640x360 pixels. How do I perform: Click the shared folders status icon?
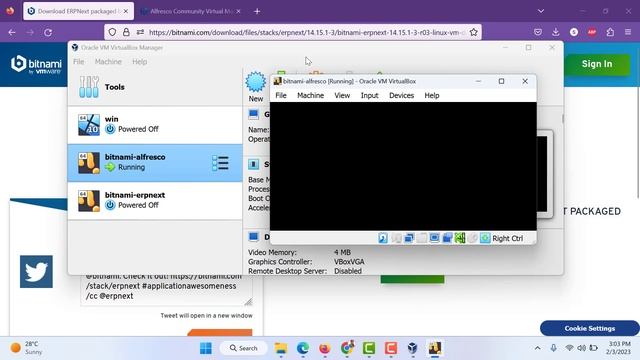447,238
